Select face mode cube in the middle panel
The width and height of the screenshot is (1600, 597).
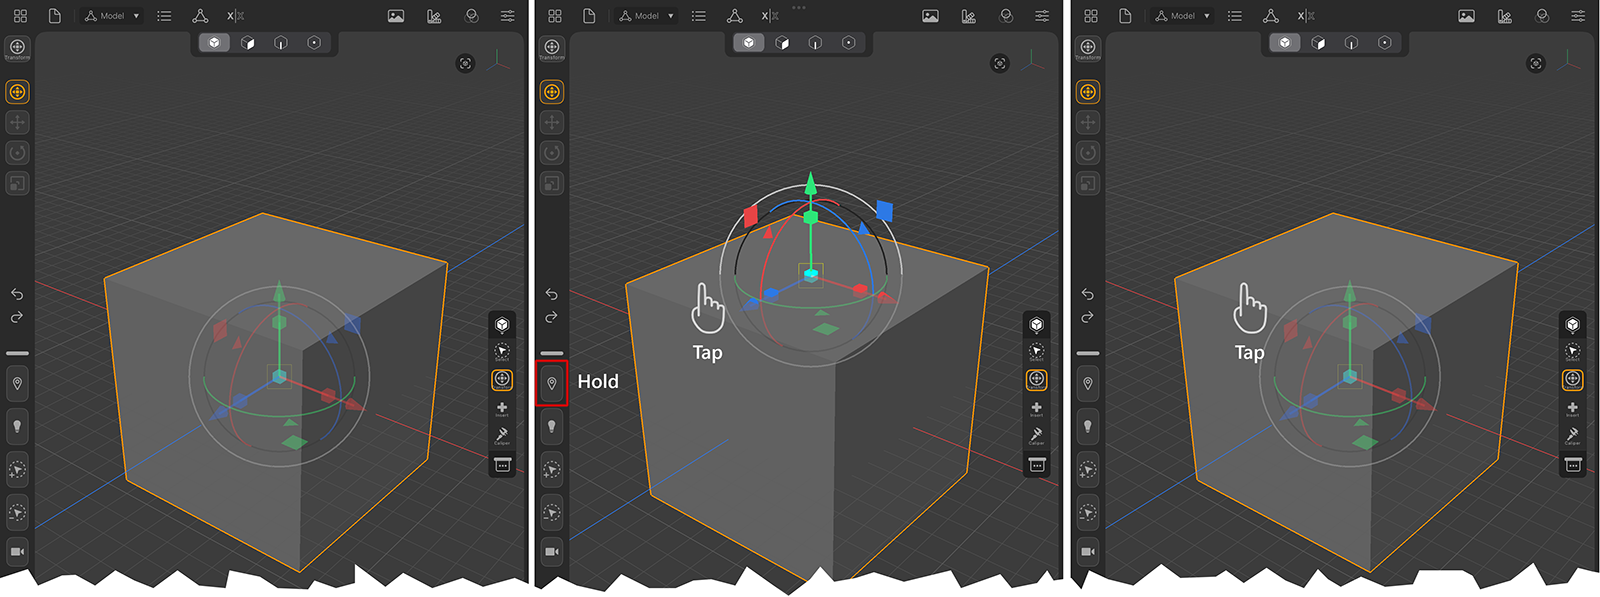pyautogui.click(x=782, y=43)
